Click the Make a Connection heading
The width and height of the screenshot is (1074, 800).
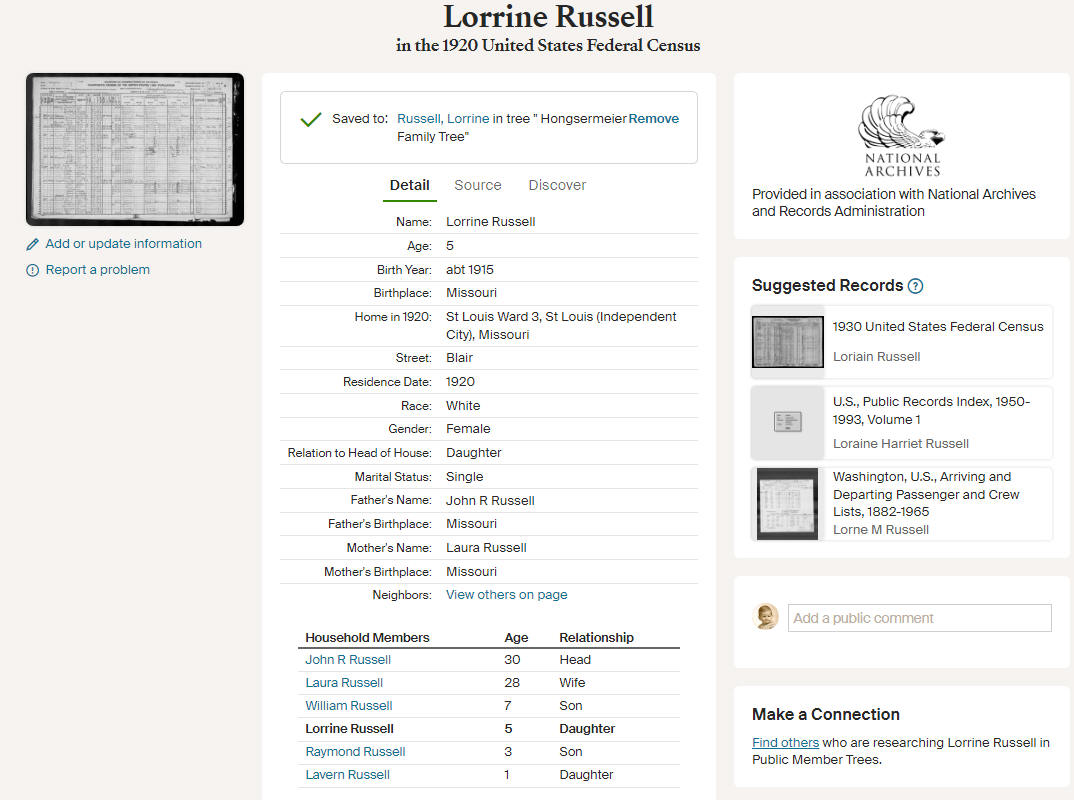[825, 714]
